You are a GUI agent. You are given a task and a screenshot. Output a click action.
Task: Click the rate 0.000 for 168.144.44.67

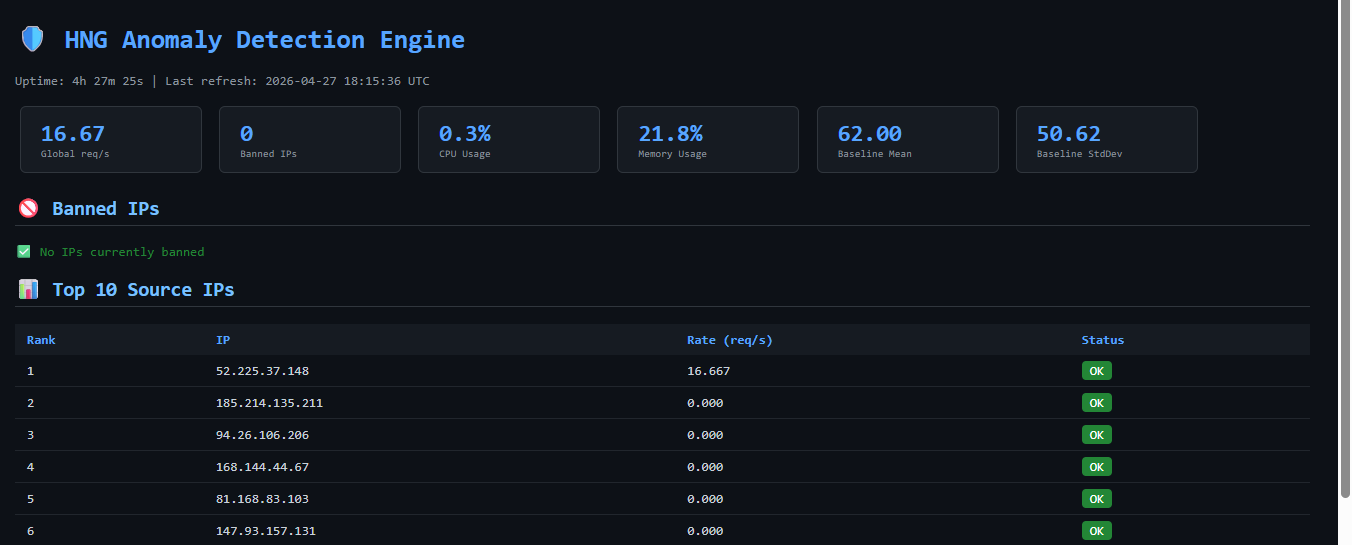click(705, 467)
